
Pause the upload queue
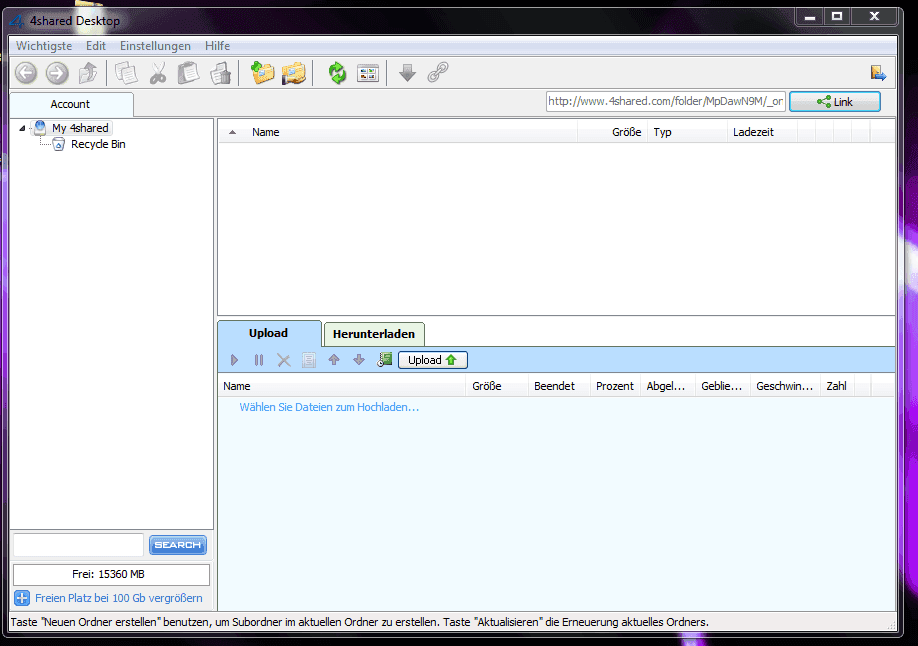pos(259,360)
